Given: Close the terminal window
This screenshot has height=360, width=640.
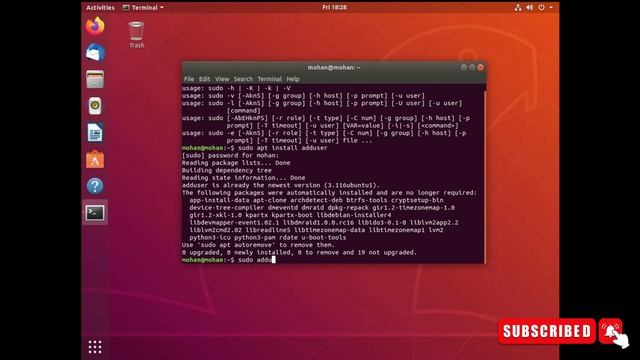Looking at the screenshot, I should tap(480, 67).
